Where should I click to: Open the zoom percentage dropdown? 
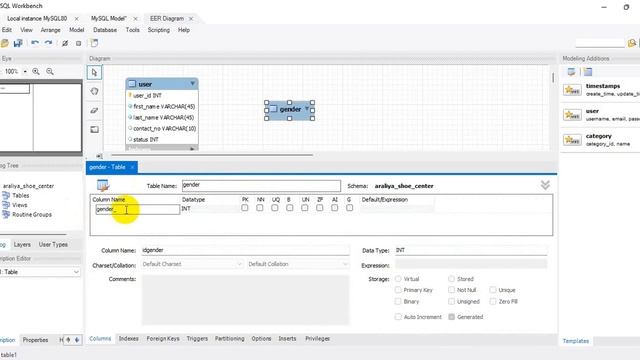coord(25,71)
